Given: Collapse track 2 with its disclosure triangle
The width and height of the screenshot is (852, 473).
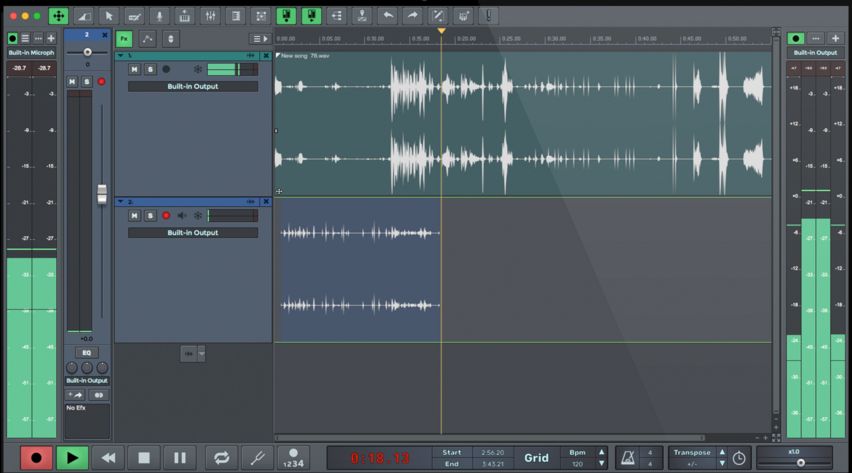Looking at the screenshot, I should click(x=120, y=202).
